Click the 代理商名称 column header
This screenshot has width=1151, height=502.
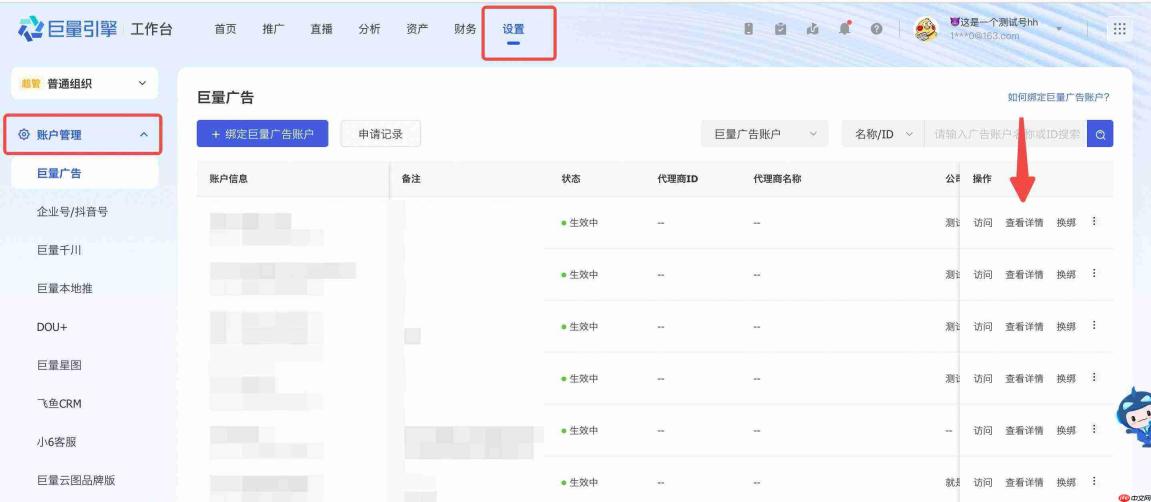(777, 178)
